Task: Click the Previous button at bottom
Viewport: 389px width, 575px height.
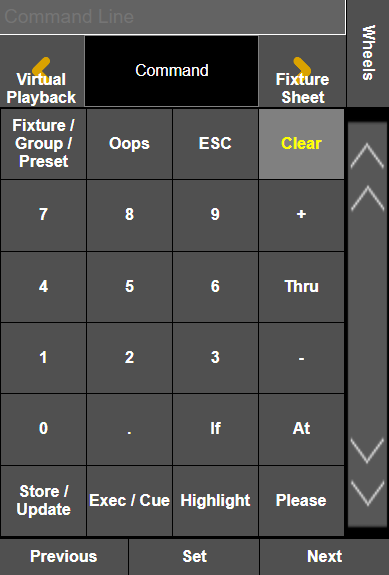Action: (x=64, y=557)
